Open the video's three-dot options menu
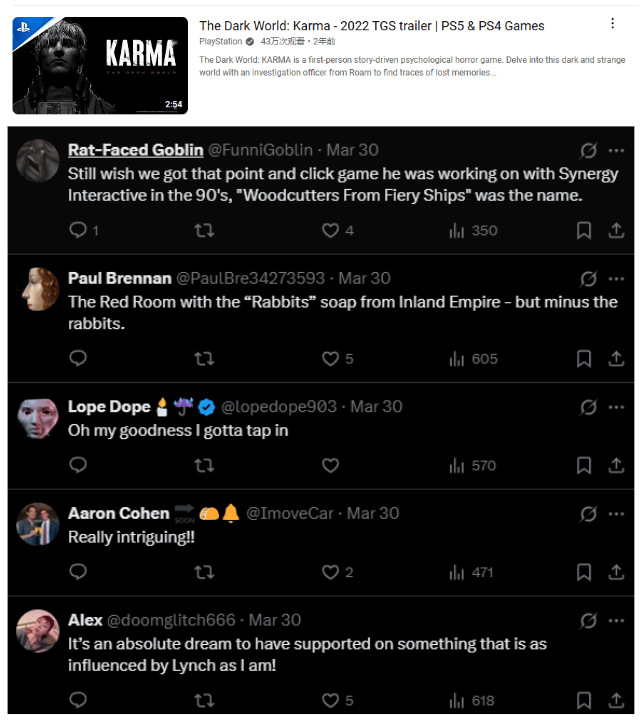 pyautogui.click(x=612, y=23)
